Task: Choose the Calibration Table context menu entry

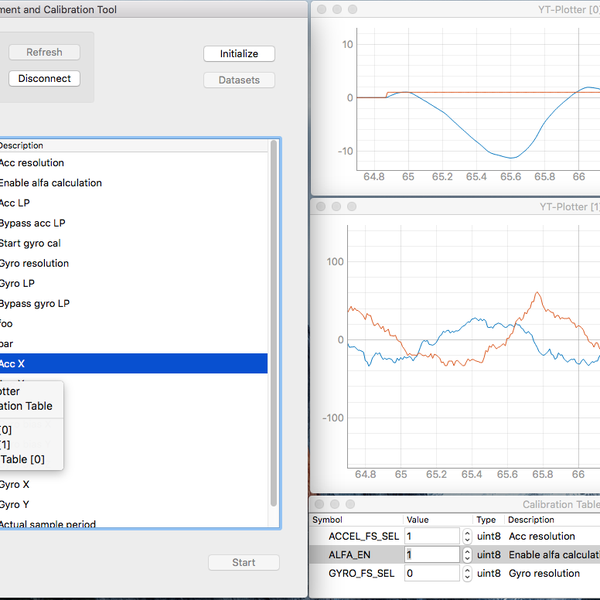Action: 26,406
